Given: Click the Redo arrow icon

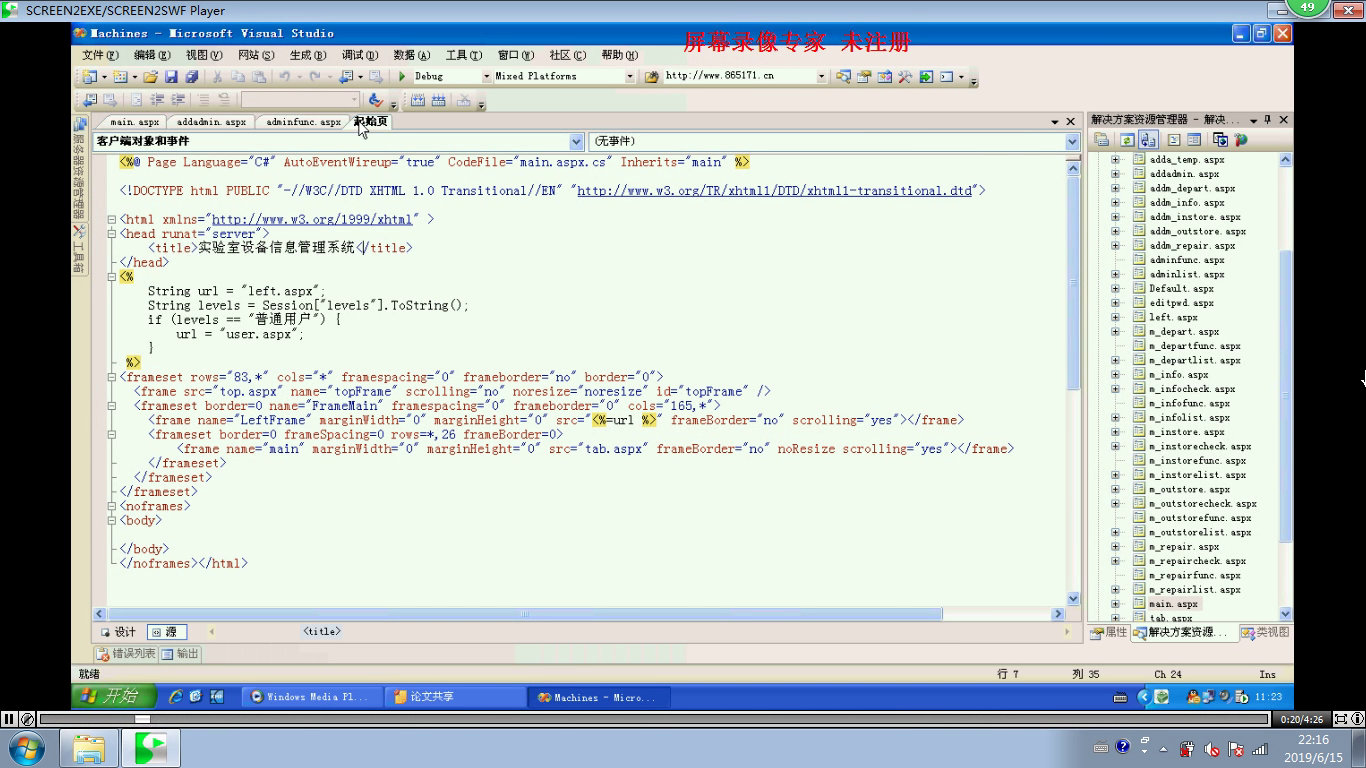Looking at the screenshot, I should point(315,76).
